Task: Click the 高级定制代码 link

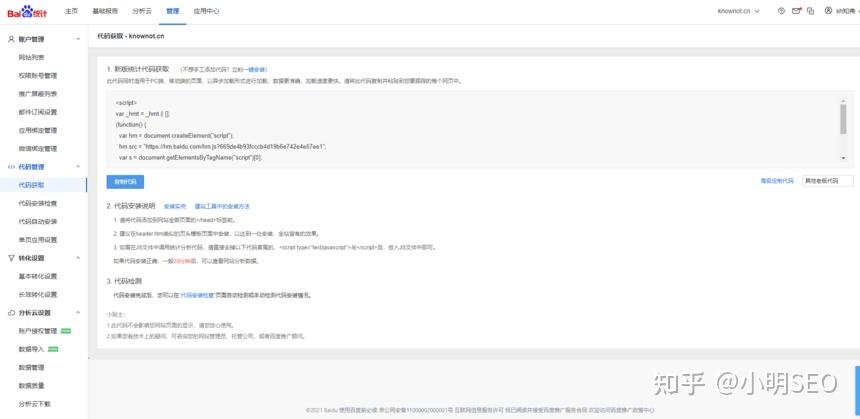Action: tap(777, 180)
